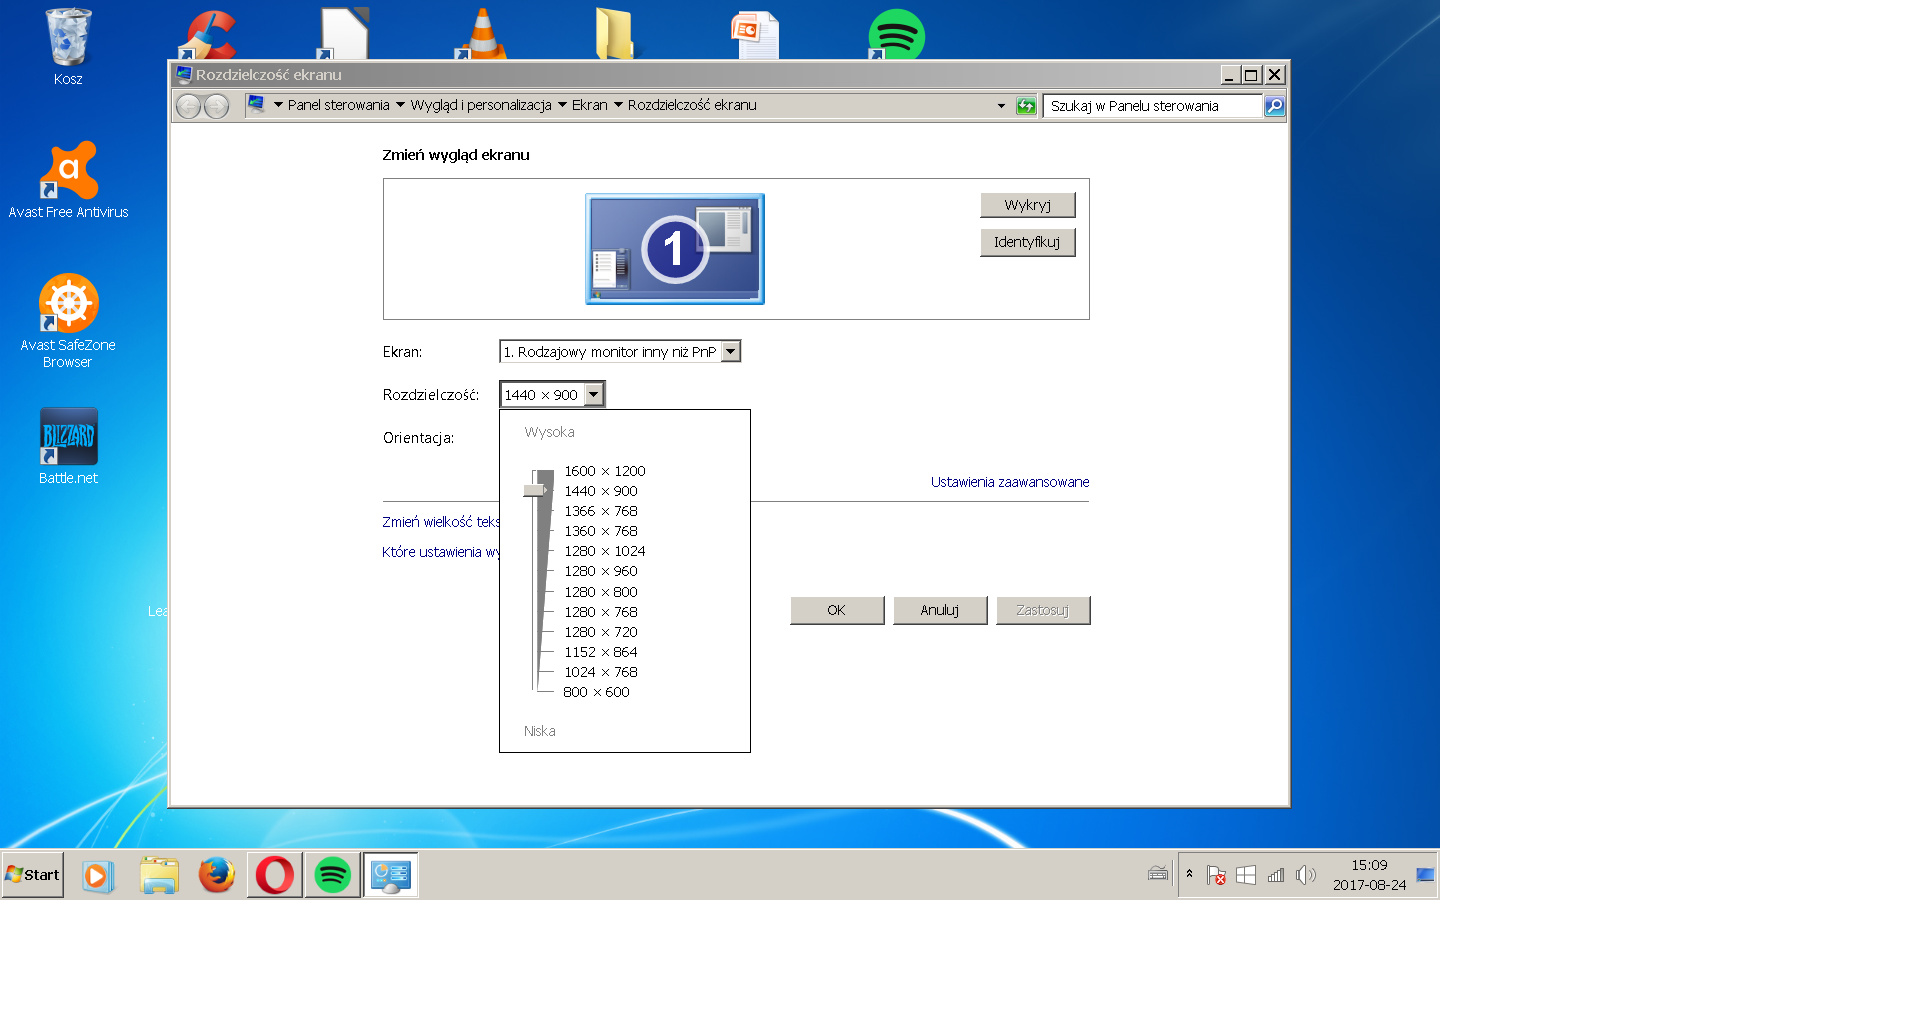Open the Ekran monitor dropdown
This screenshot has height=1021, width=1914.
click(x=620, y=351)
